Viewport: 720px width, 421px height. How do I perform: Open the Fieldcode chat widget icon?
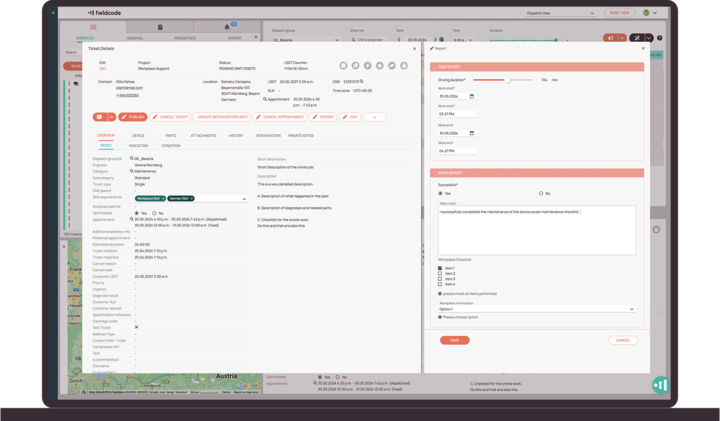(x=660, y=384)
